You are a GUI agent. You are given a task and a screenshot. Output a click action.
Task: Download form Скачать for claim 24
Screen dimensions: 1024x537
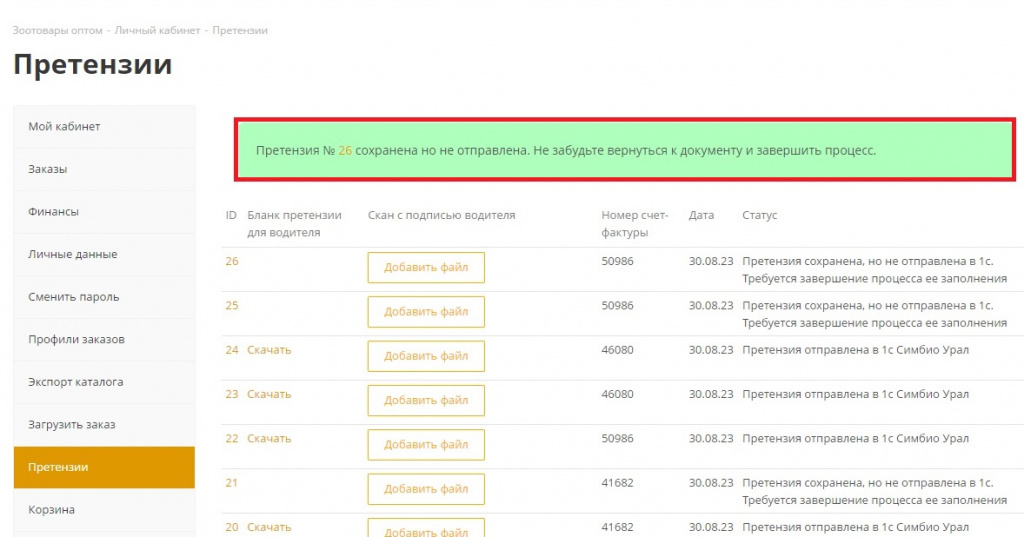coord(269,350)
